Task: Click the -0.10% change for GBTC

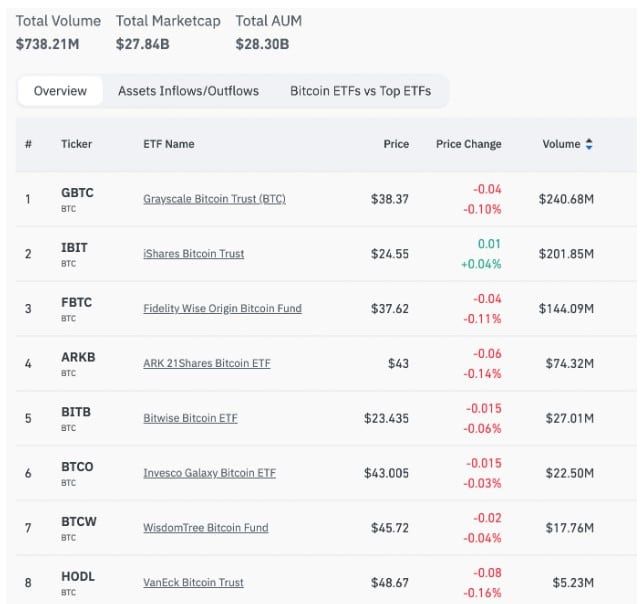Action: 482,209
